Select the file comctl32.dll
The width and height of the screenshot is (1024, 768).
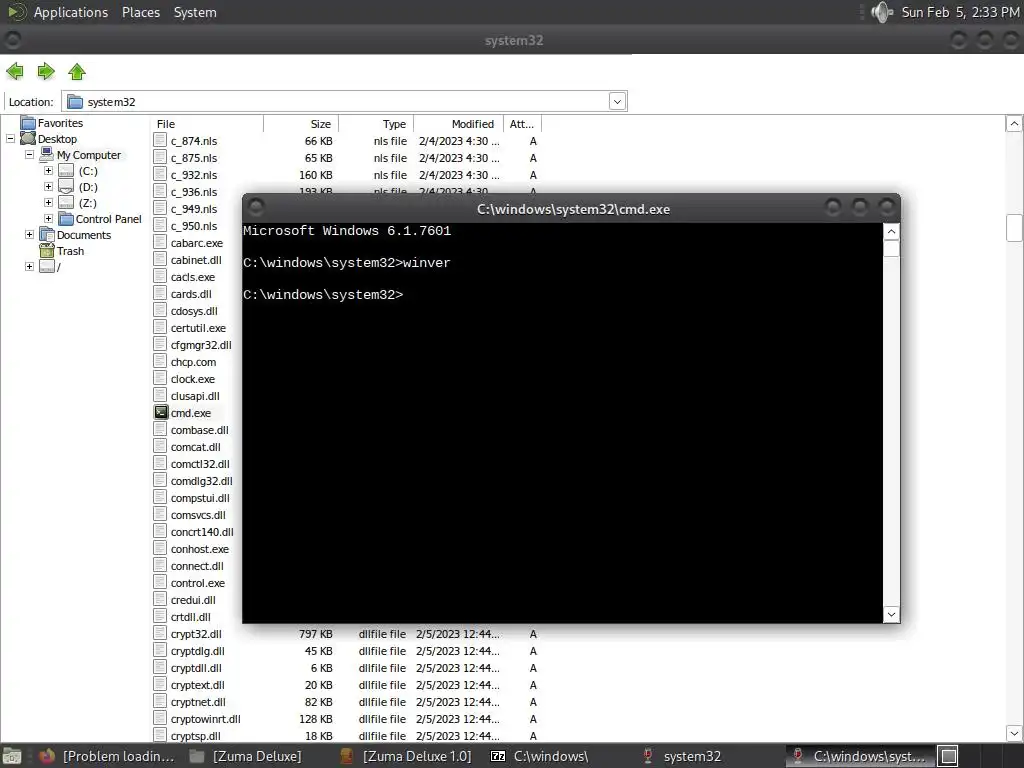click(200, 464)
